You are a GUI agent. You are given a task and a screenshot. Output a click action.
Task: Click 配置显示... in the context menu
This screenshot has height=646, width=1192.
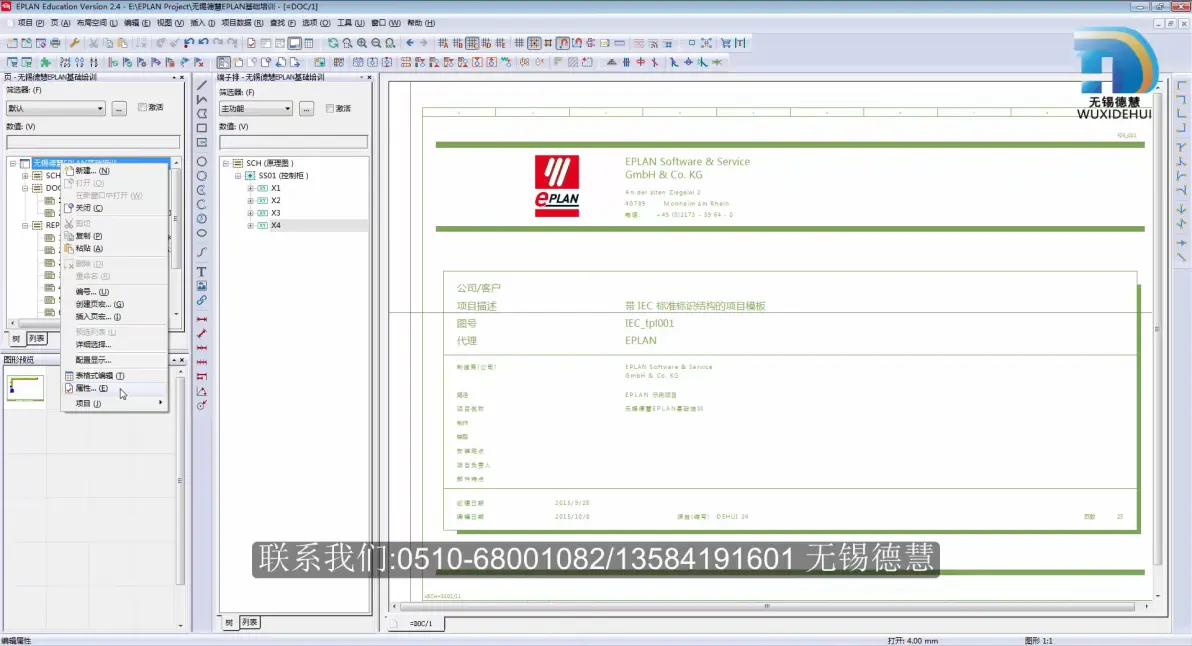[x=114, y=360]
